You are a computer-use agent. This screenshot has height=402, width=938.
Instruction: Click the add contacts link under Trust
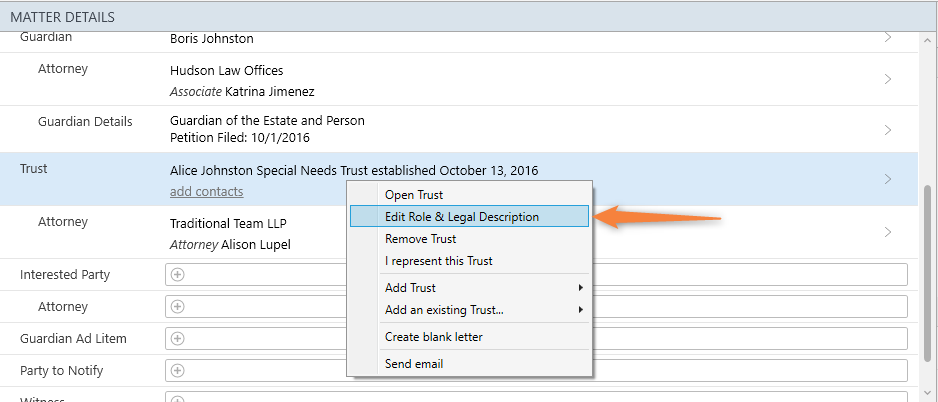pyautogui.click(x=206, y=191)
